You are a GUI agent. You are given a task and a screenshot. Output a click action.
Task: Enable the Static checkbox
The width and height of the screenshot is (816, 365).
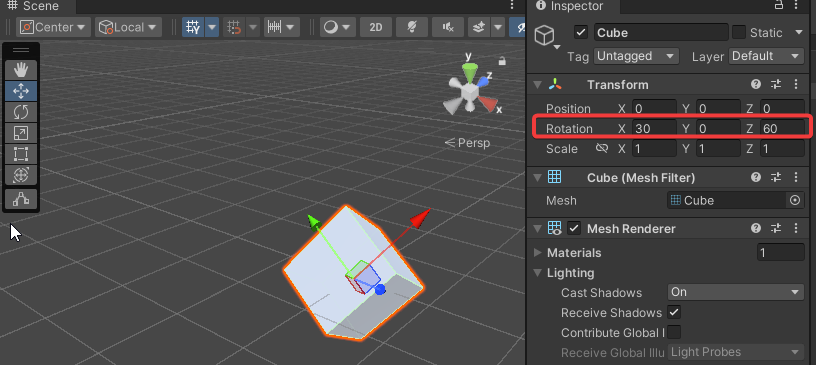739,32
